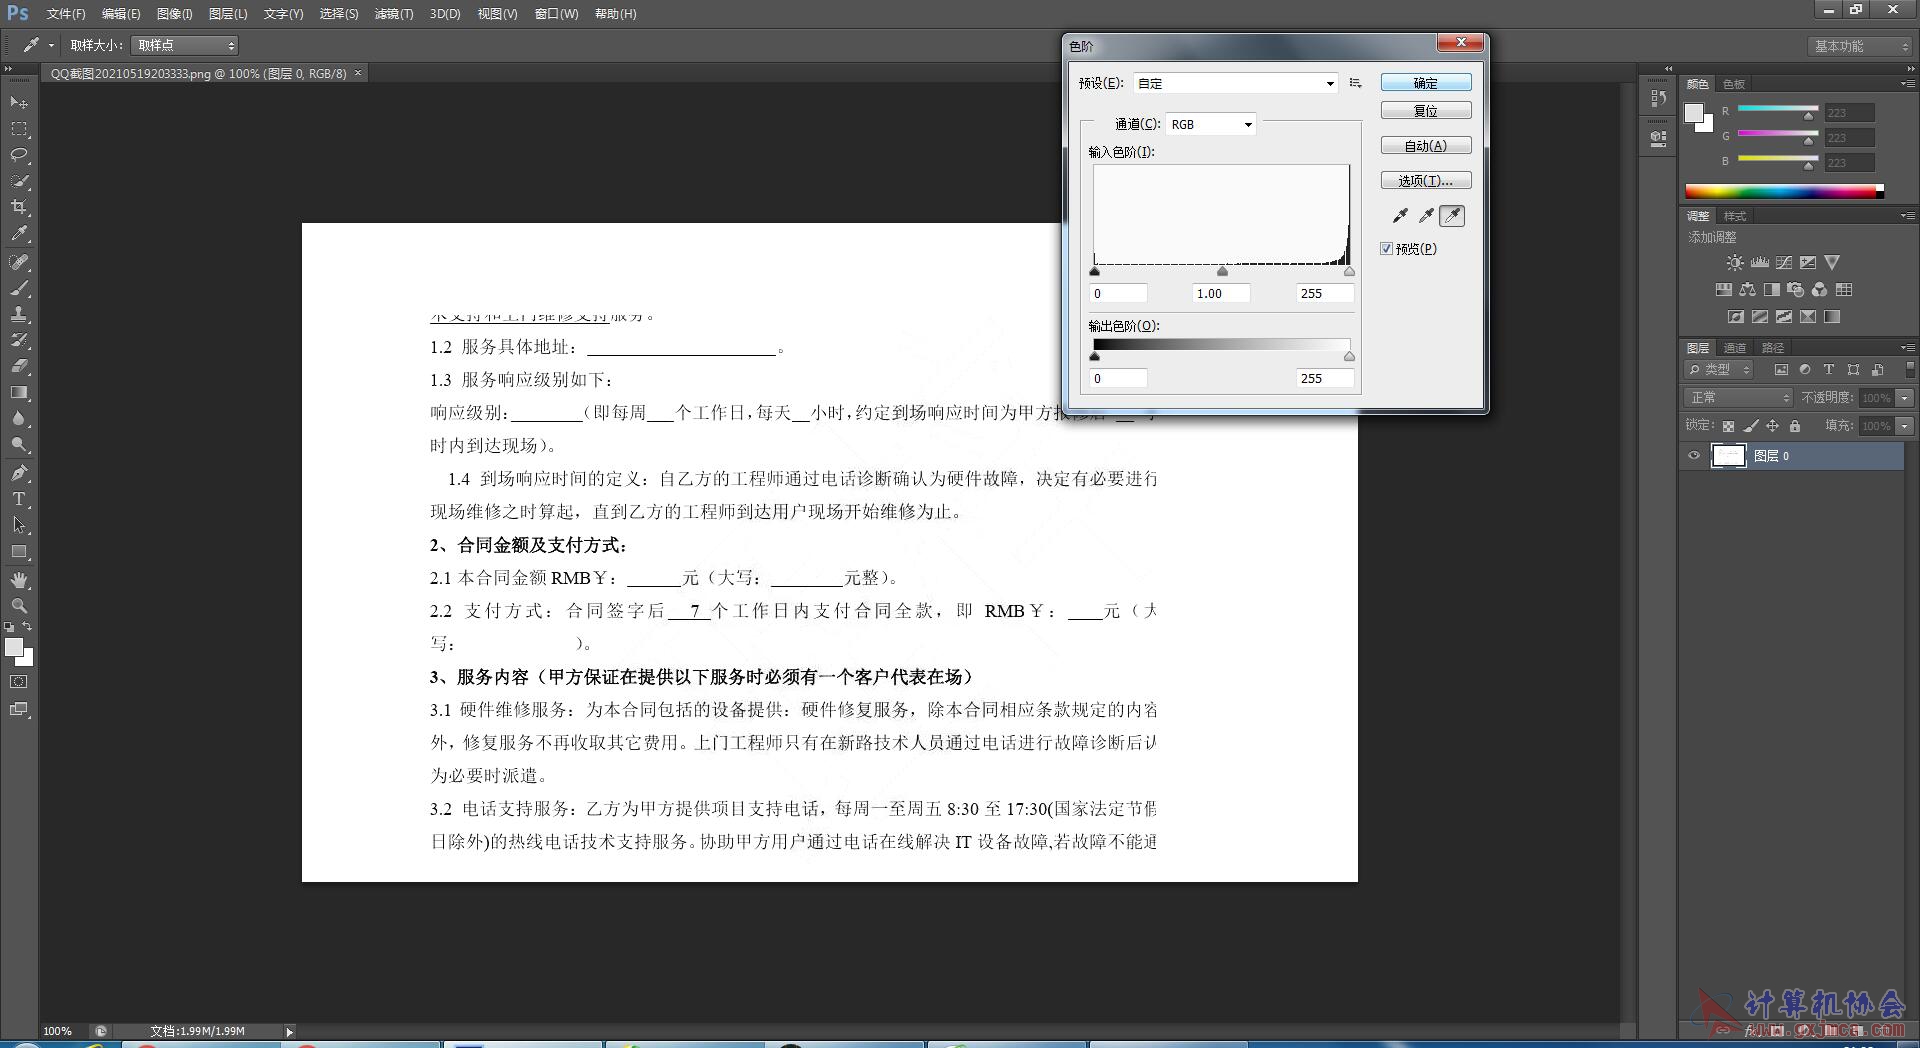
Task: Select the Crop tool in toolbar
Action: pos(19,207)
